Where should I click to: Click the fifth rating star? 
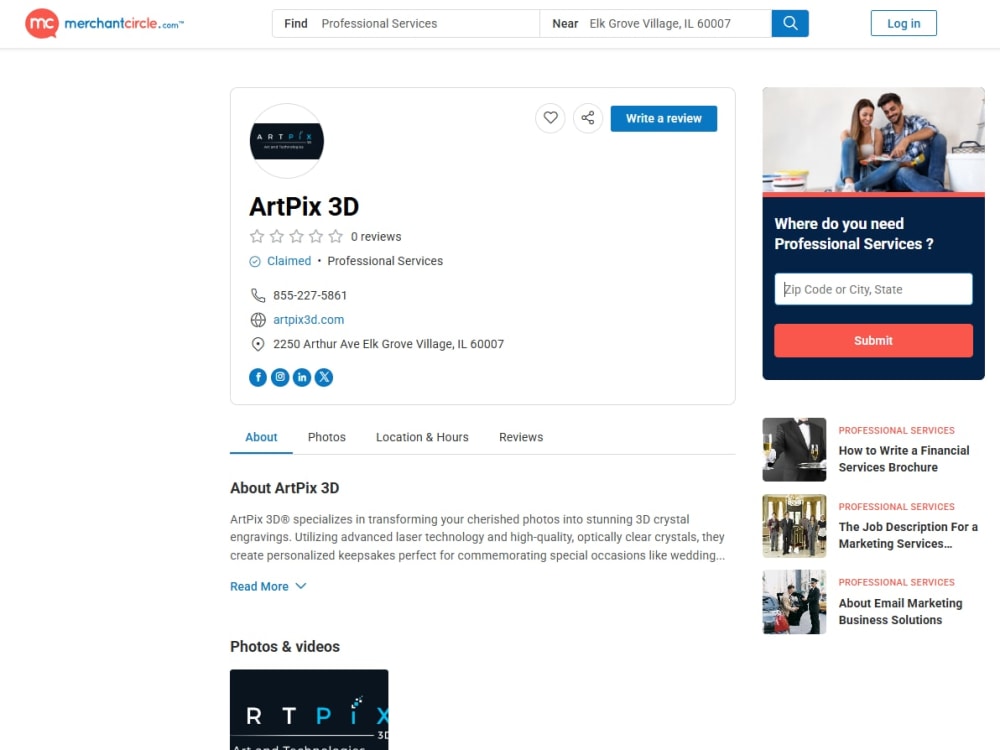(335, 237)
